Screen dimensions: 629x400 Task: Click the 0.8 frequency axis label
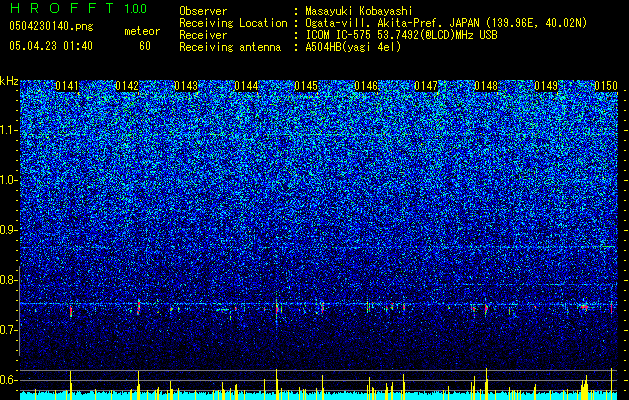coord(9,280)
